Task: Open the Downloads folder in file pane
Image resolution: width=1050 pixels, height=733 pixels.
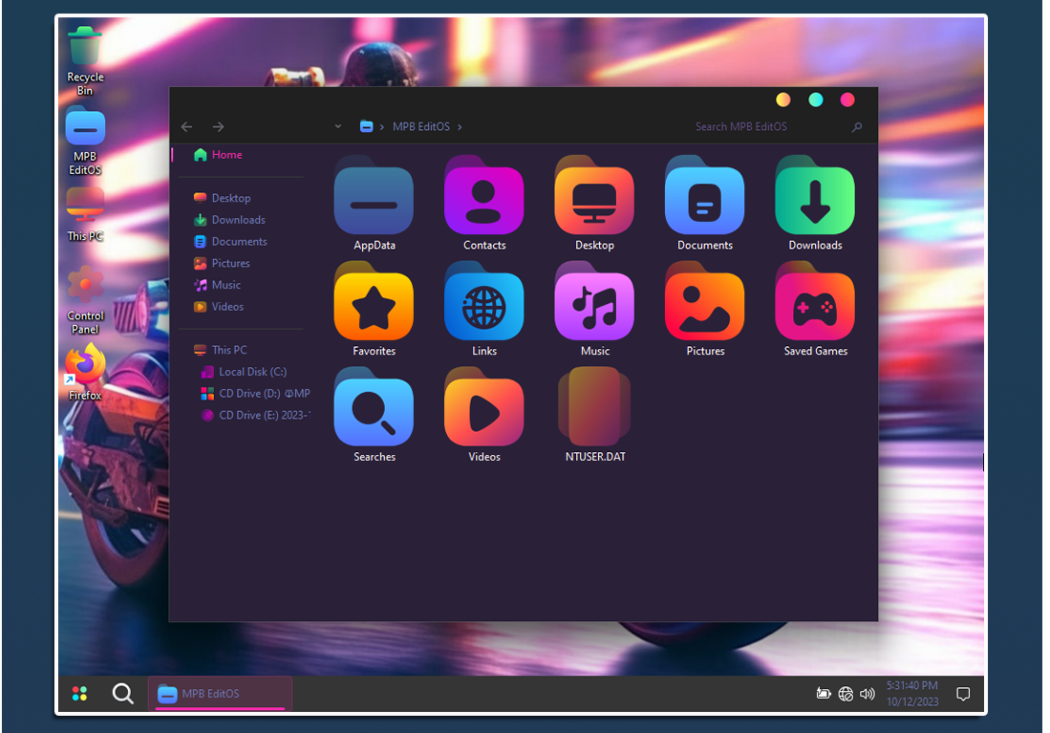Action: pos(815,203)
